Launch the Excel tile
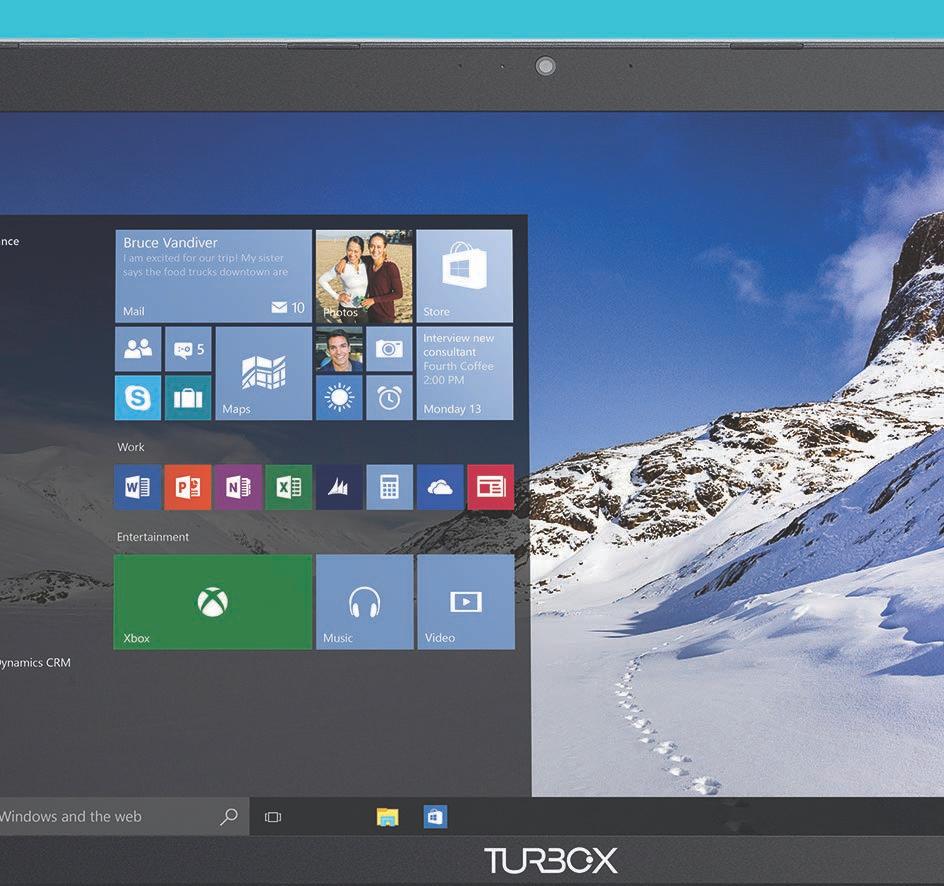The image size is (944, 886). (x=288, y=487)
